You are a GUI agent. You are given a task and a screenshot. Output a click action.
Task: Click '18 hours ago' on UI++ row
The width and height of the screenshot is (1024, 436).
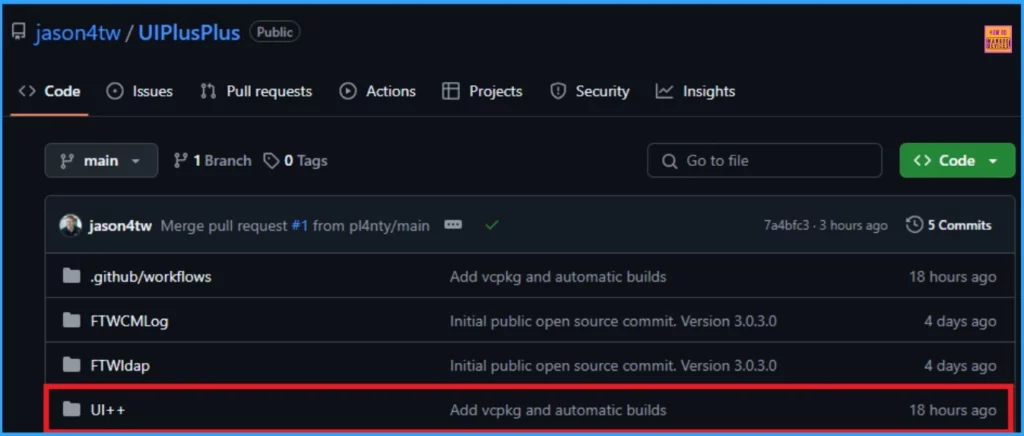(953, 410)
